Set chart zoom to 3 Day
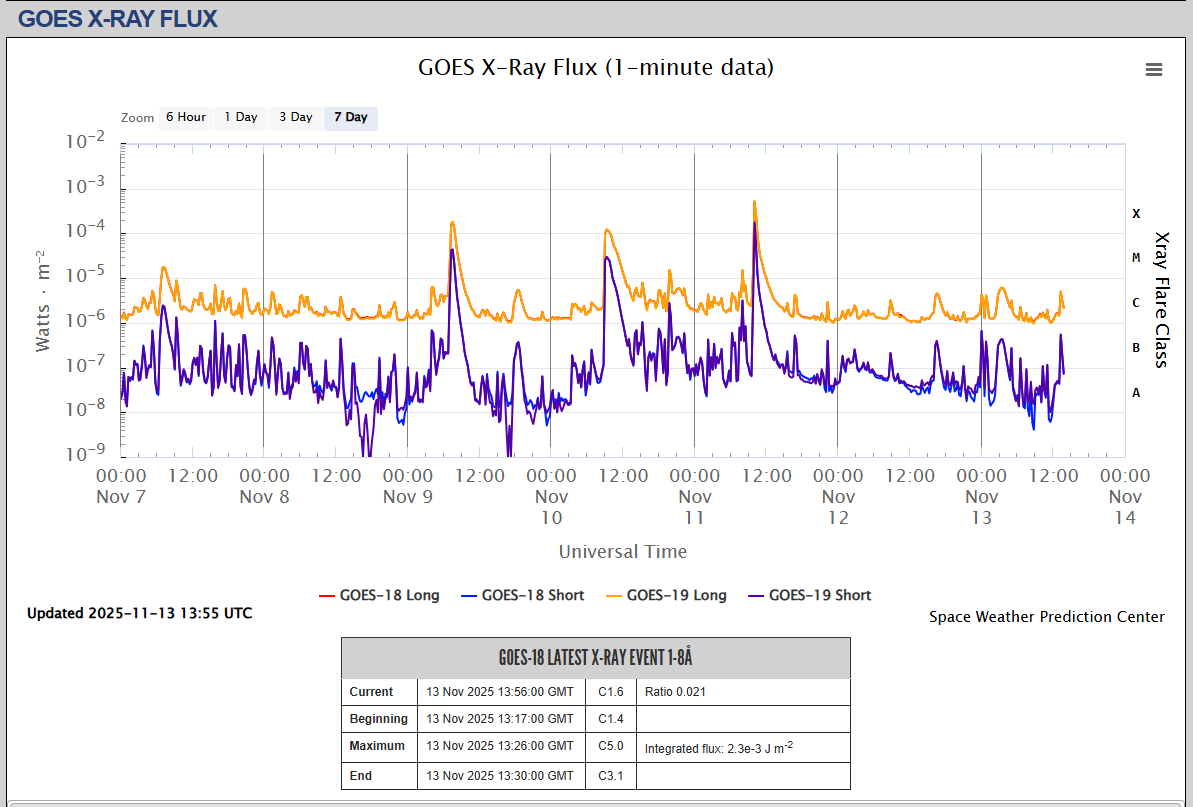 pos(295,118)
